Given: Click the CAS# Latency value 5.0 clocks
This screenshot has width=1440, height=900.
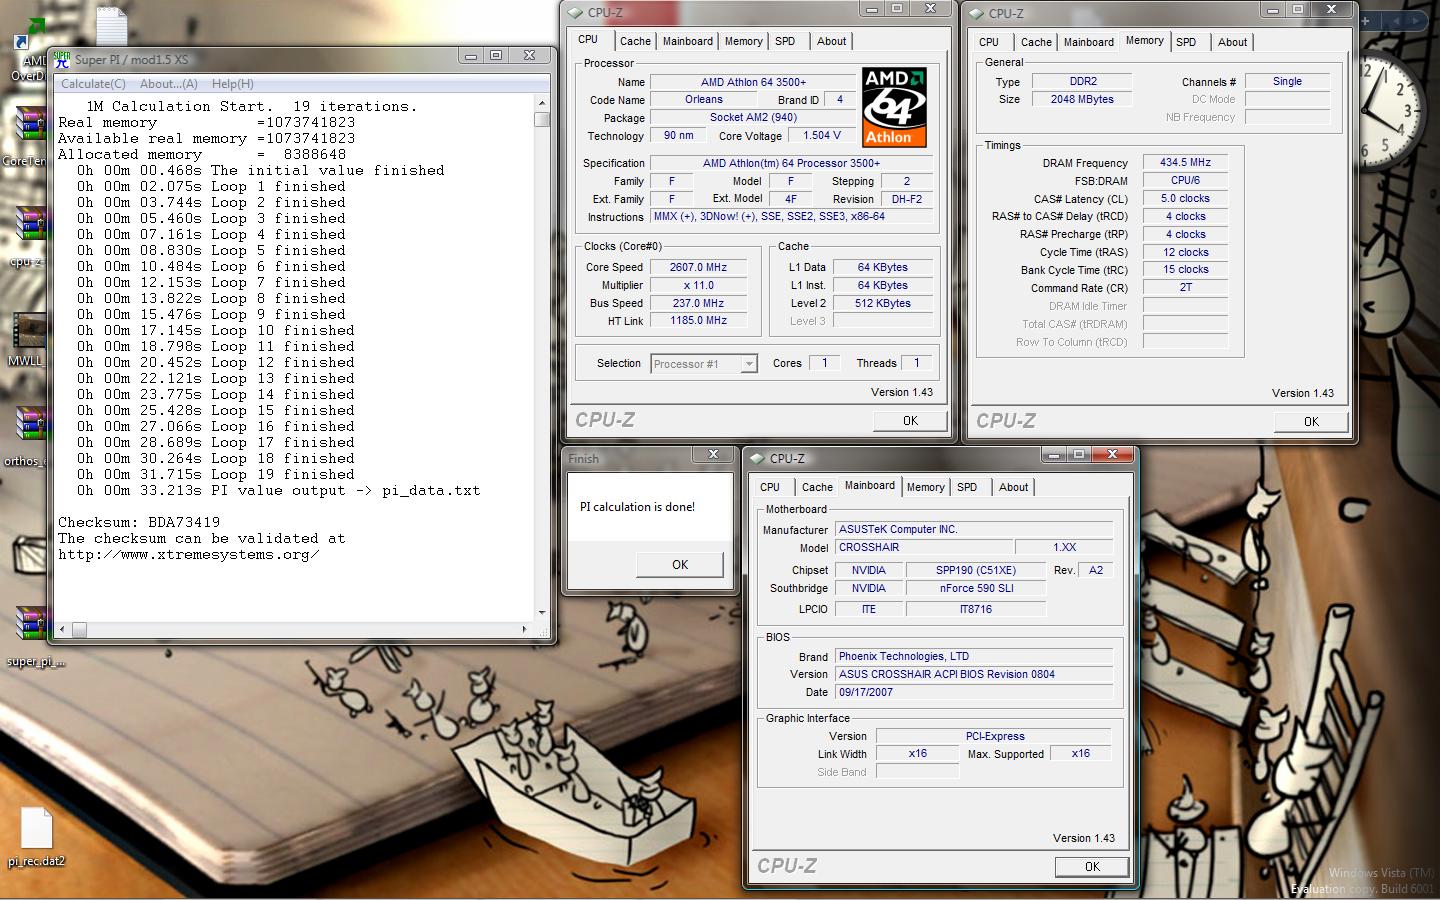Looking at the screenshot, I should [1185, 198].
